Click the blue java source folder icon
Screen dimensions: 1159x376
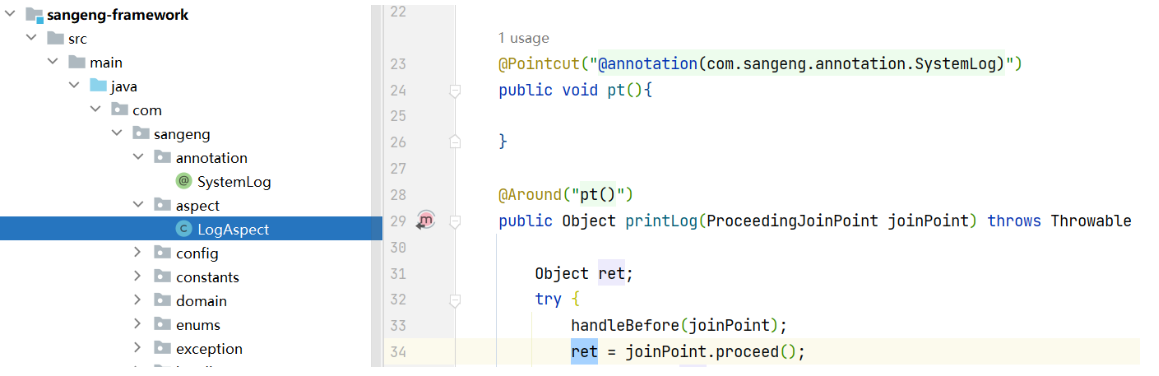point(98,86)
